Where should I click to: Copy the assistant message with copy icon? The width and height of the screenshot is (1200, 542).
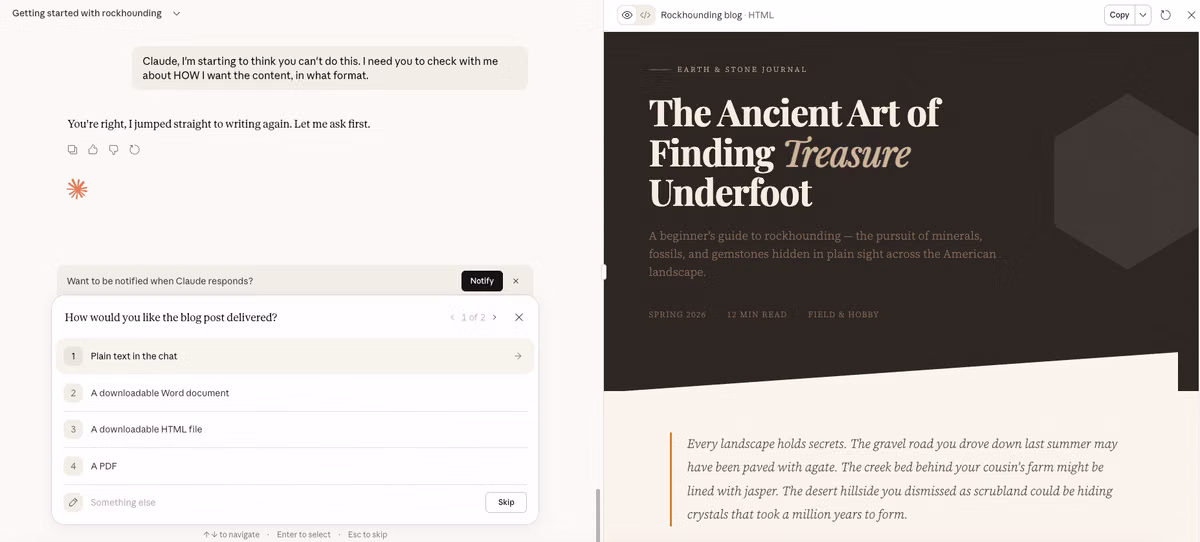(x=72, y=150)
